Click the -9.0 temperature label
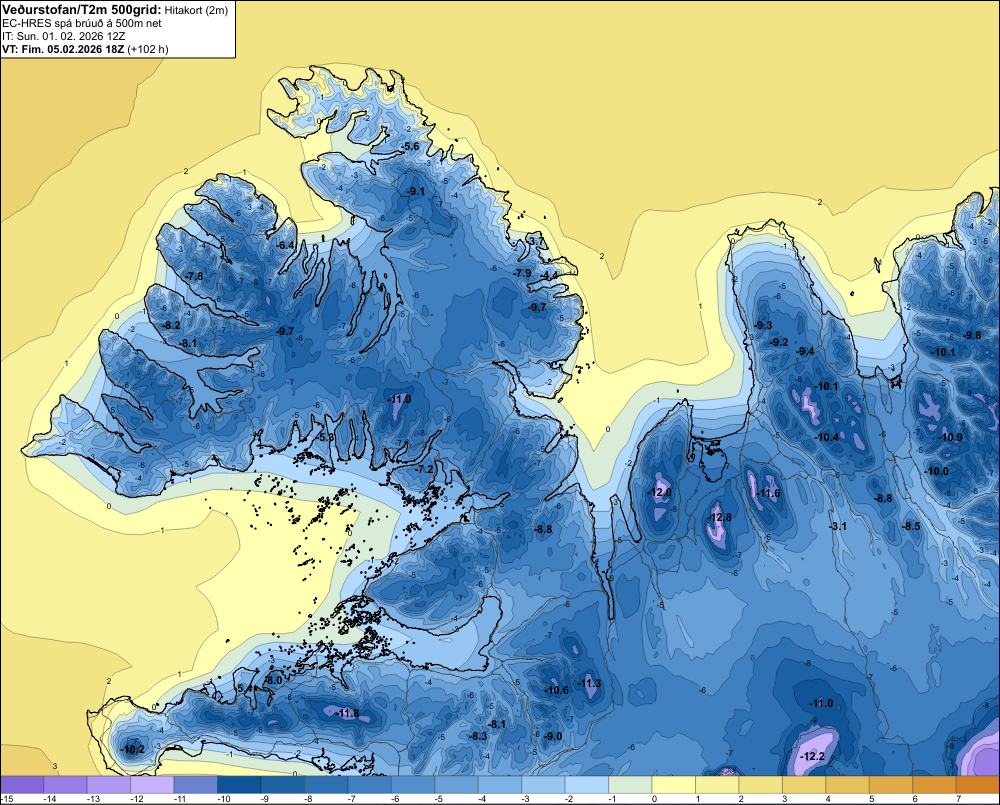The image size is (1000, 805). (x=553, y=736)
